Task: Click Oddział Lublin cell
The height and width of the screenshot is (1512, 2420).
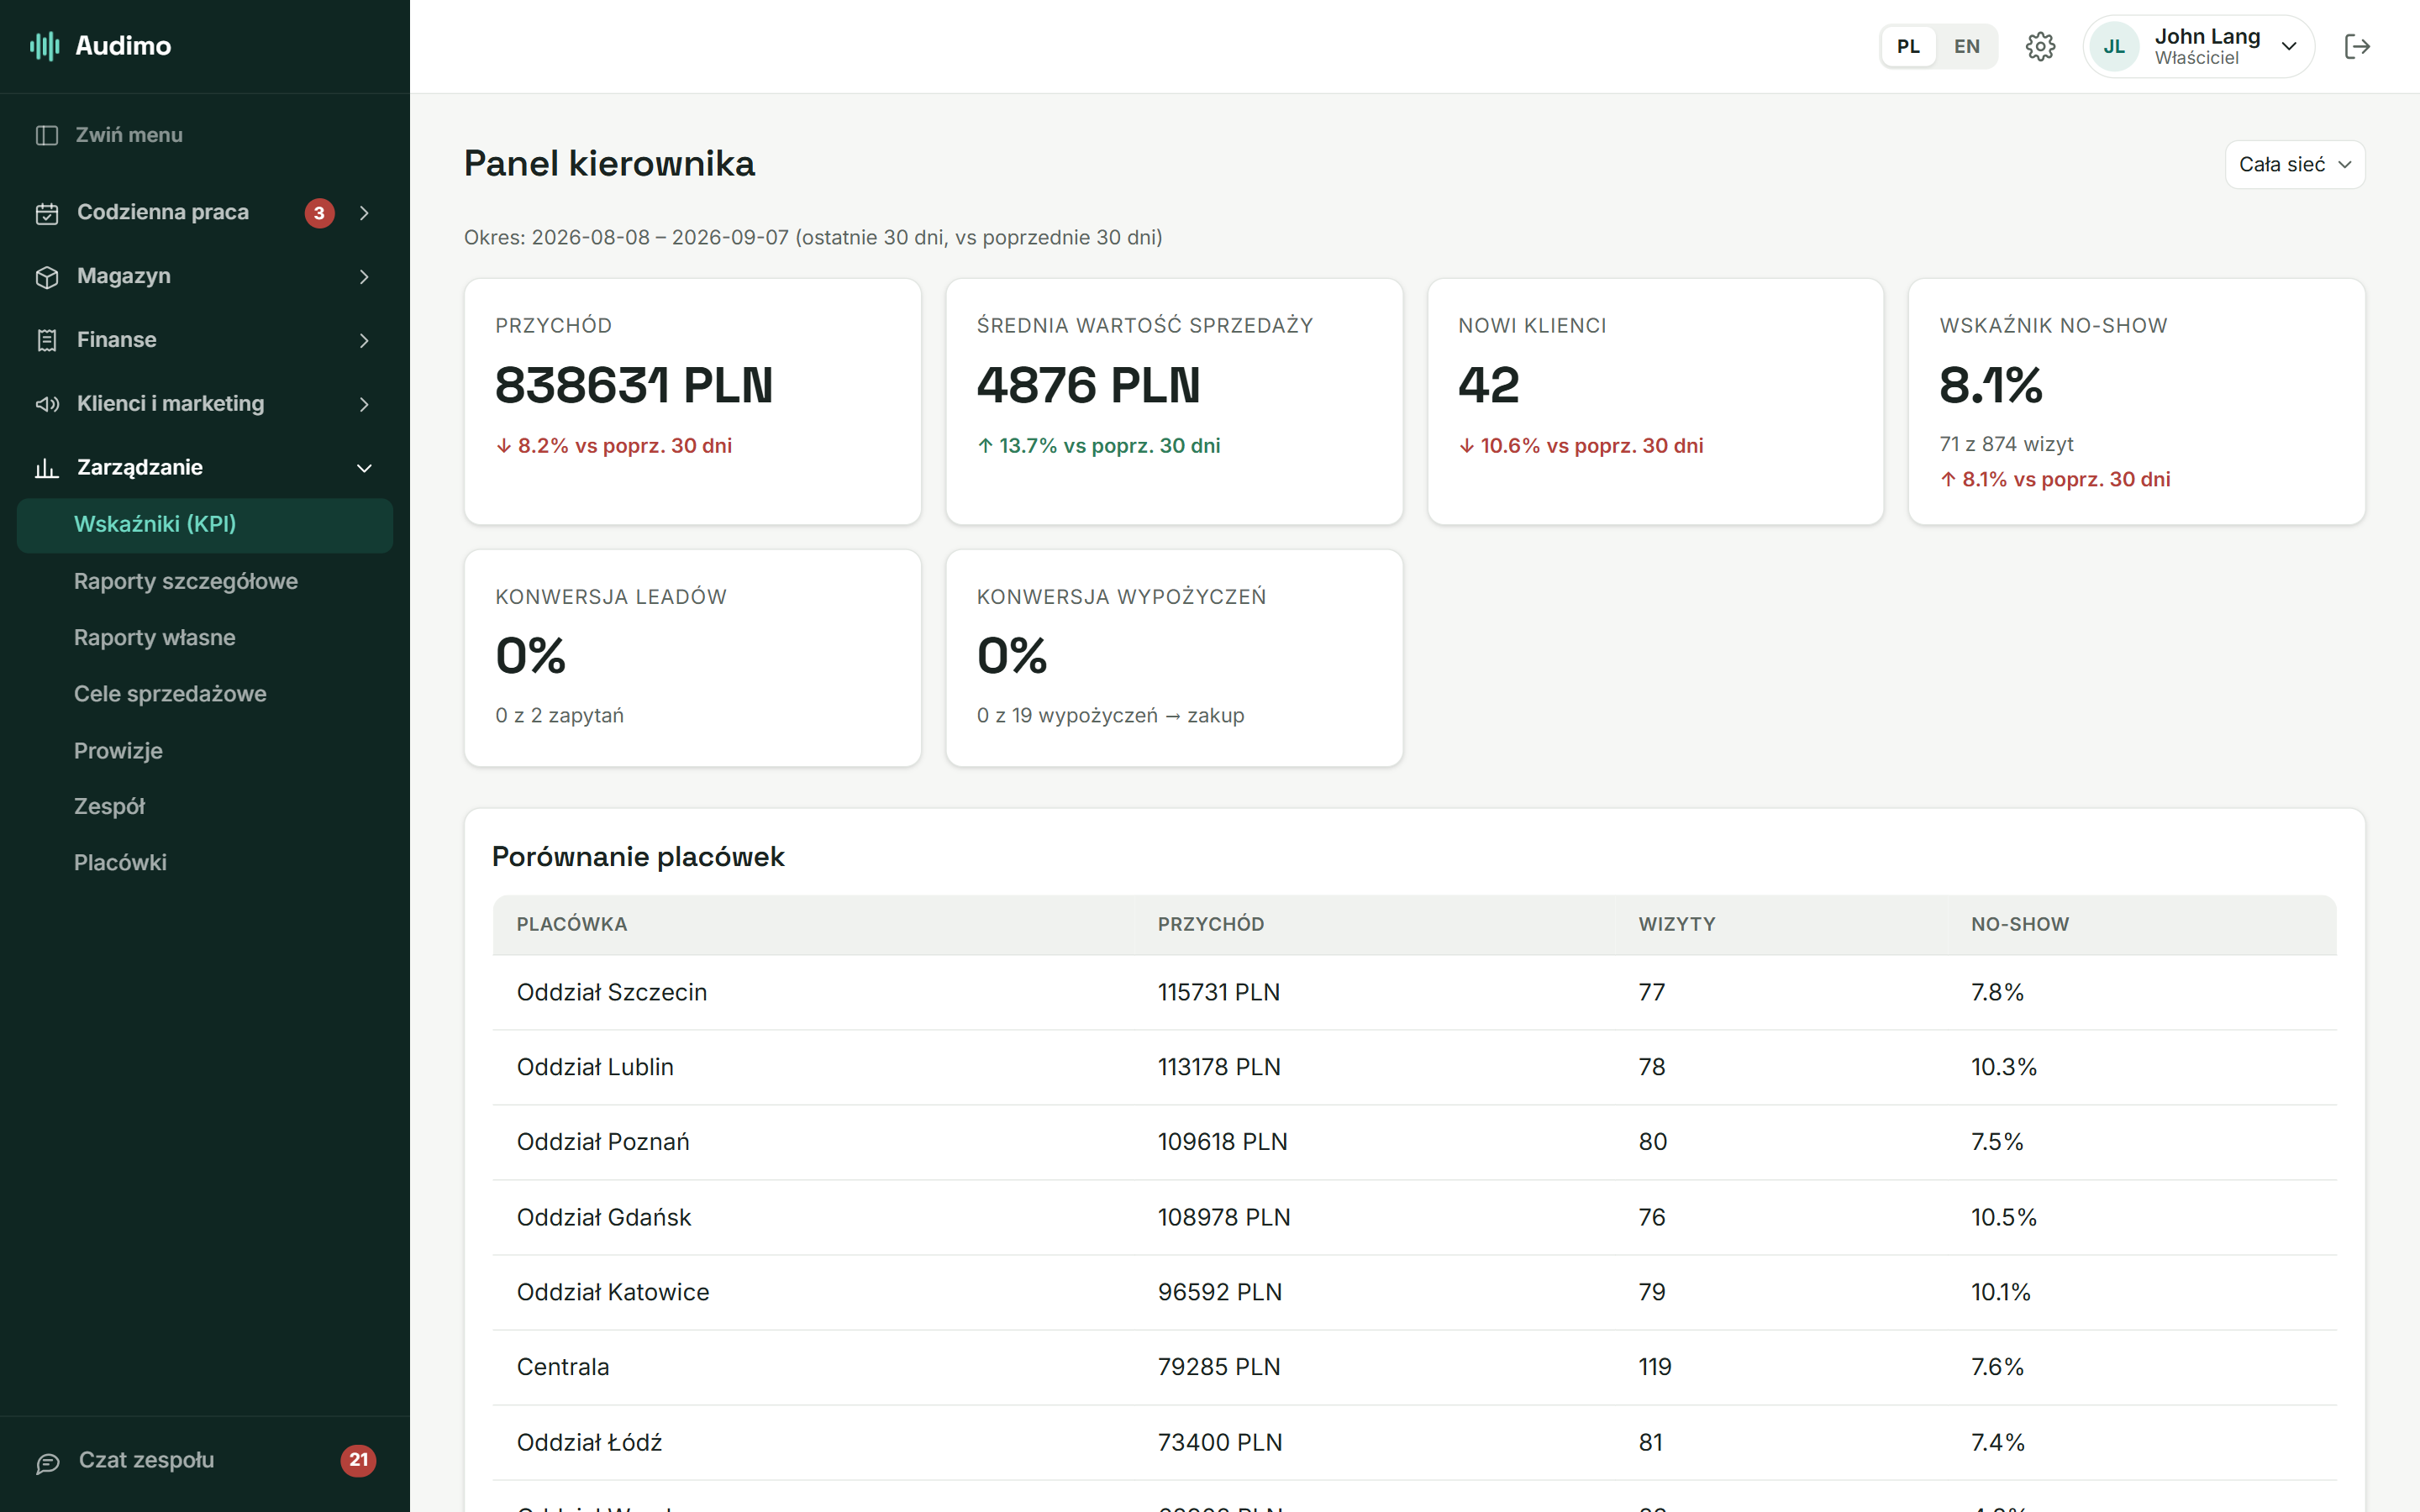Action: pos(595,1067)
